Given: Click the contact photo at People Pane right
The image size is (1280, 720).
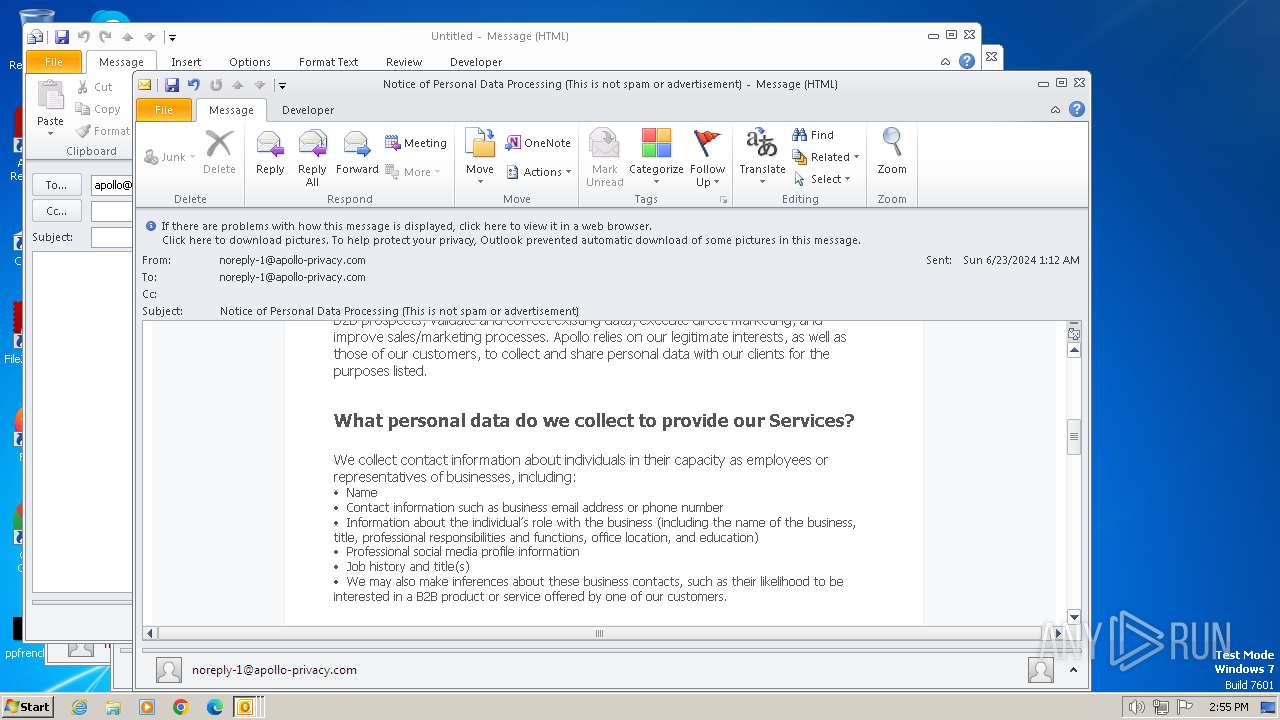Looking at the screenshot, I should point(1040,670).
